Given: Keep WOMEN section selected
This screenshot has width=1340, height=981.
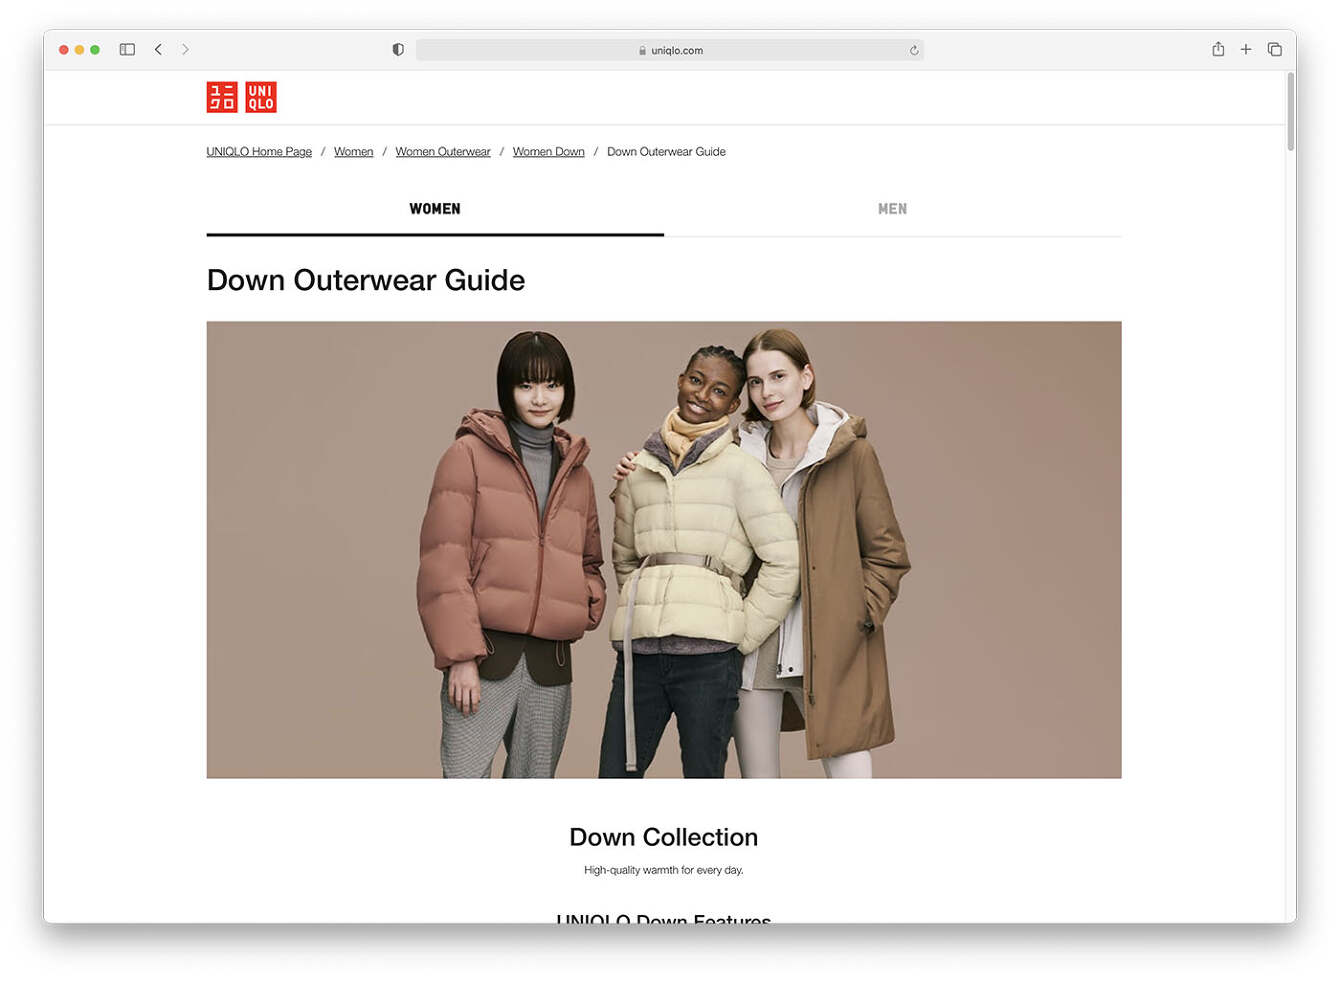Looking at the screenshot, I should point(434,208).
